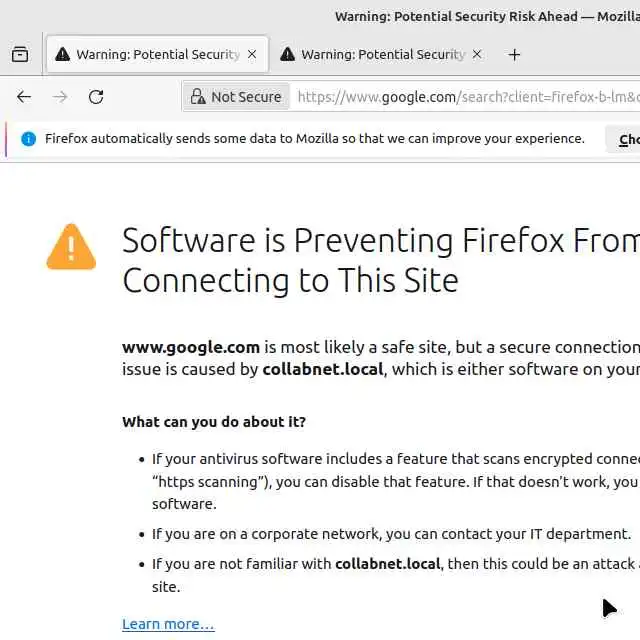Screen dimensions: 640x640
Task: Open a new tab with plus icon
Action: pos(514,55)
